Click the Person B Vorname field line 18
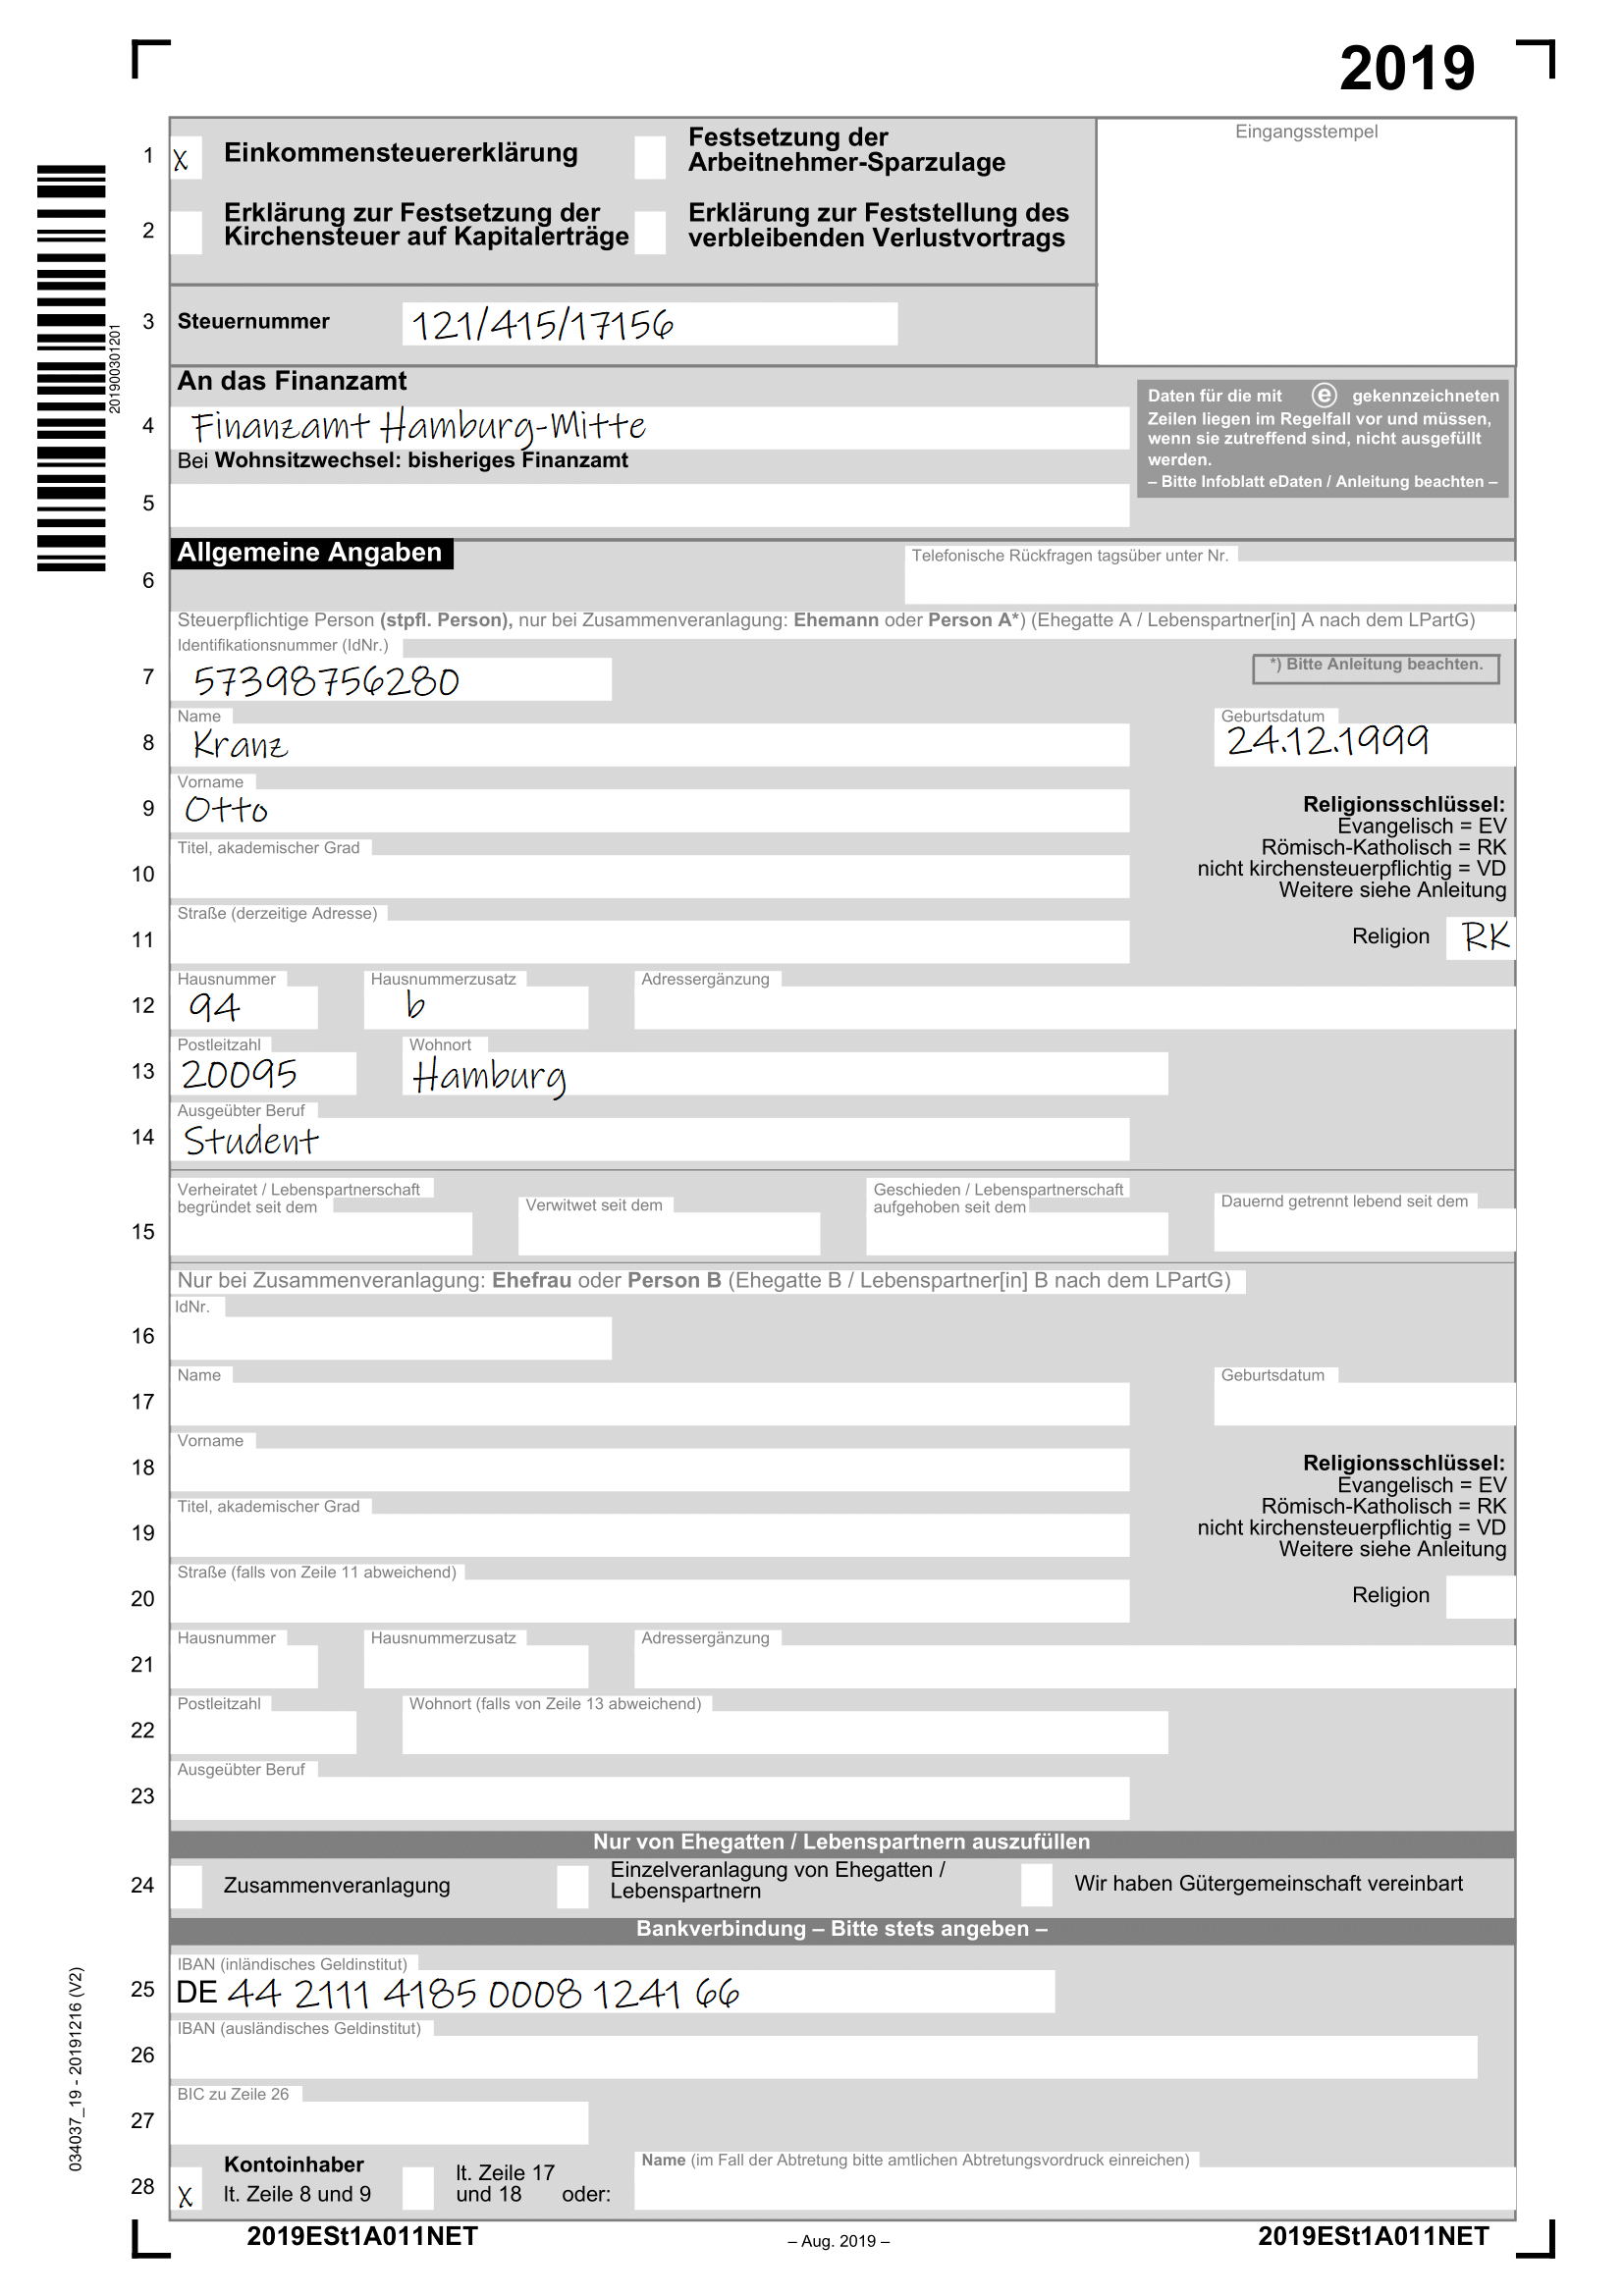The image size is (1624, 2296). coord(650,1471)
